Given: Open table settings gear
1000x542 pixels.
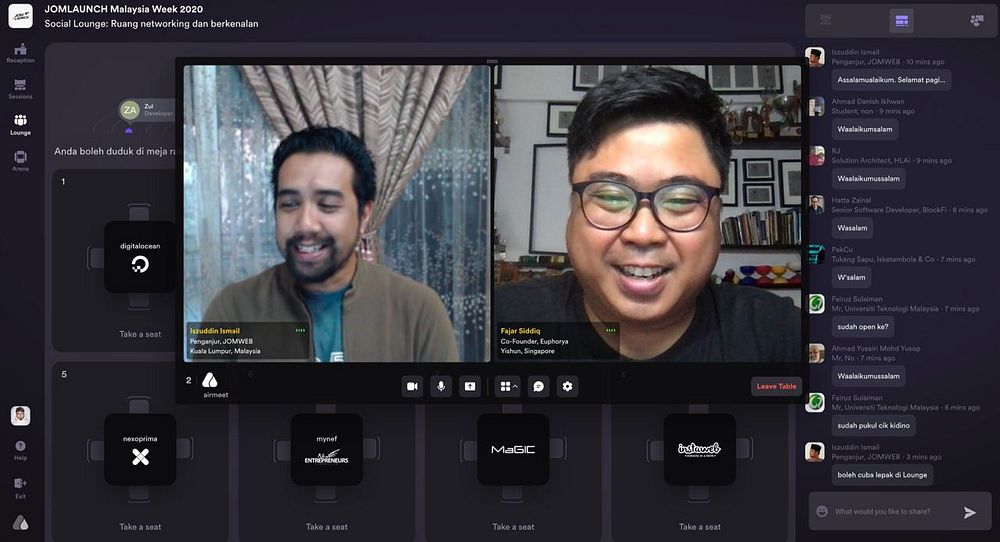Looking at the screenshot, I should click(x=568, y=386).
